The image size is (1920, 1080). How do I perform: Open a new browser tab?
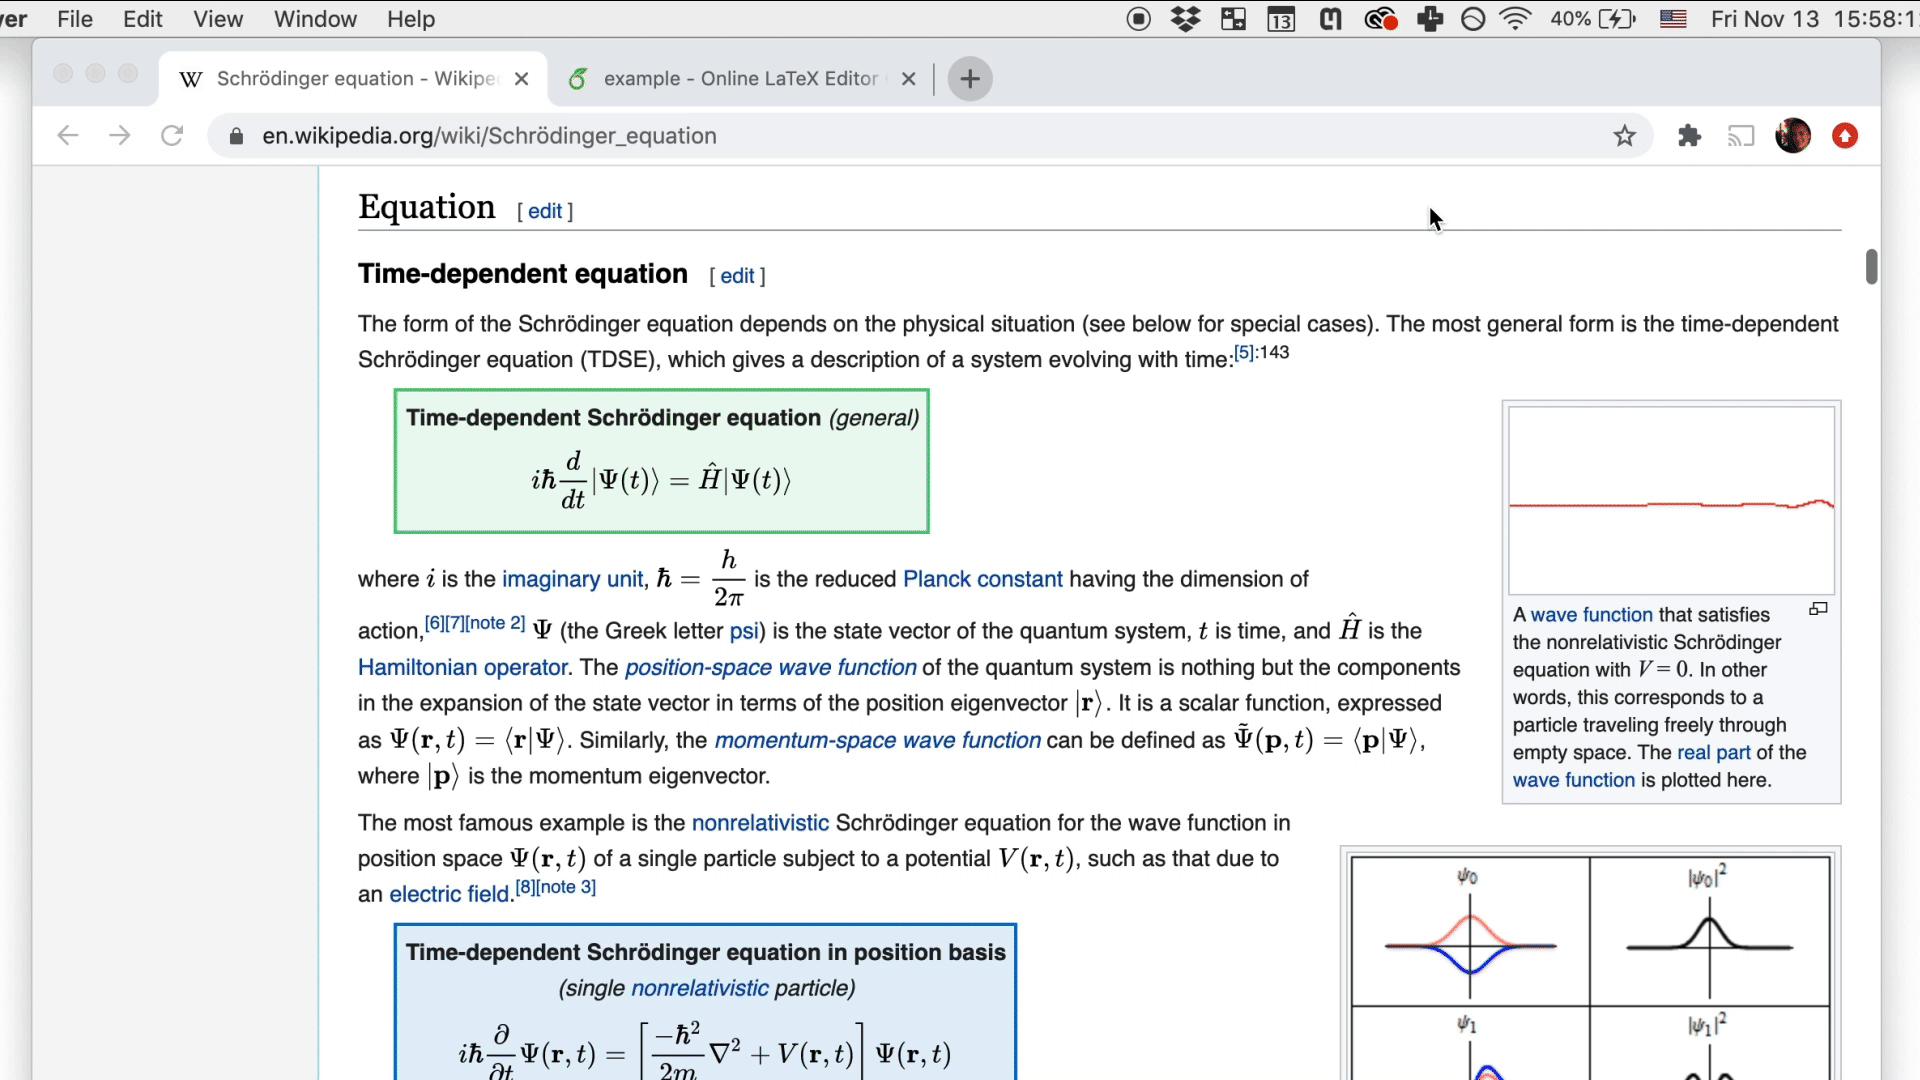click(x=969, y=79)
